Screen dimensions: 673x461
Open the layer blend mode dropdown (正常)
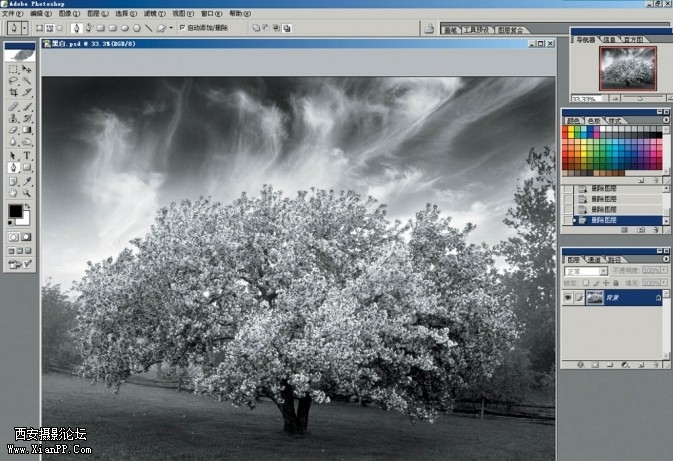(x=585, y=271)
